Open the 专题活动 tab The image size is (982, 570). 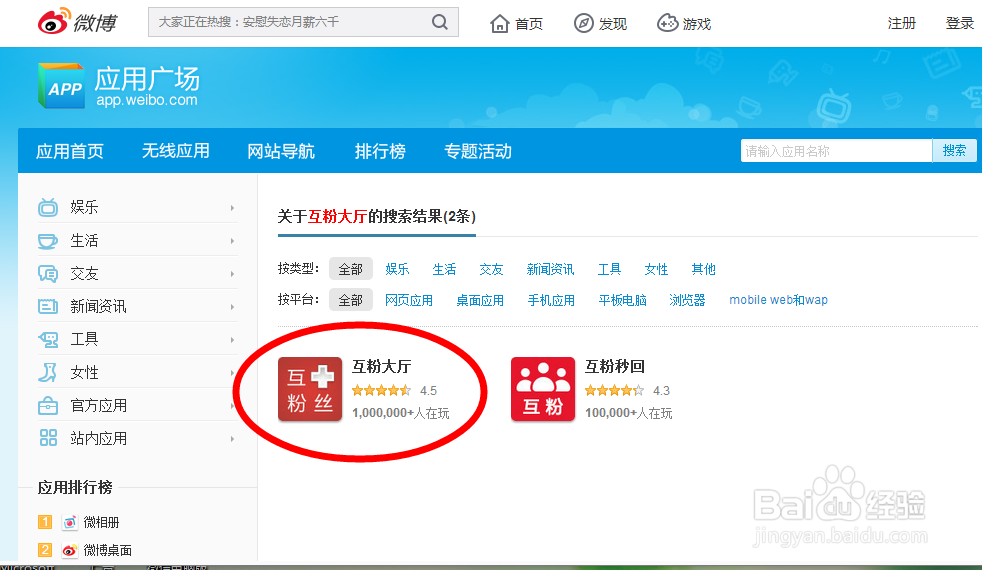(478, 151)
